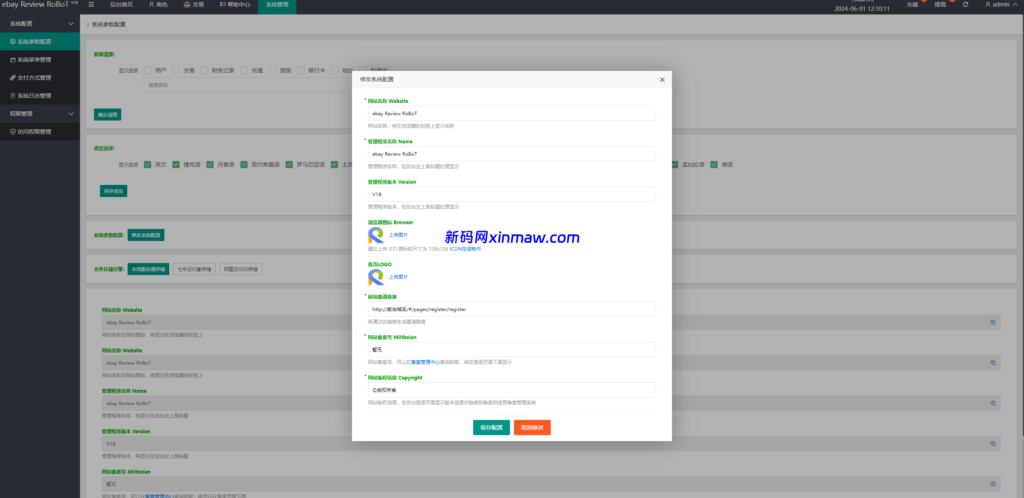This screenshot has width=1024, height=498.
Task: Open 支付方式管理 in the sidebar
Action: [40, 77]
